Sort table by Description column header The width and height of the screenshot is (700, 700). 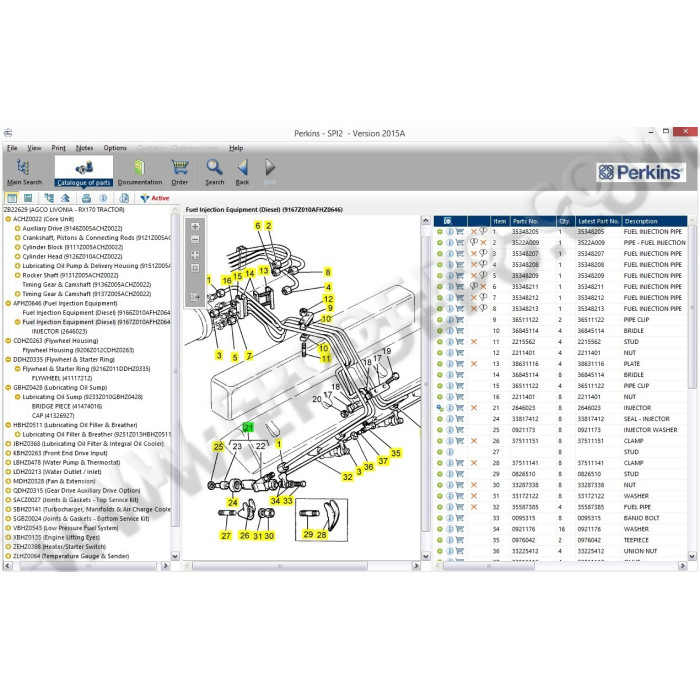click(x=654, y=221)
